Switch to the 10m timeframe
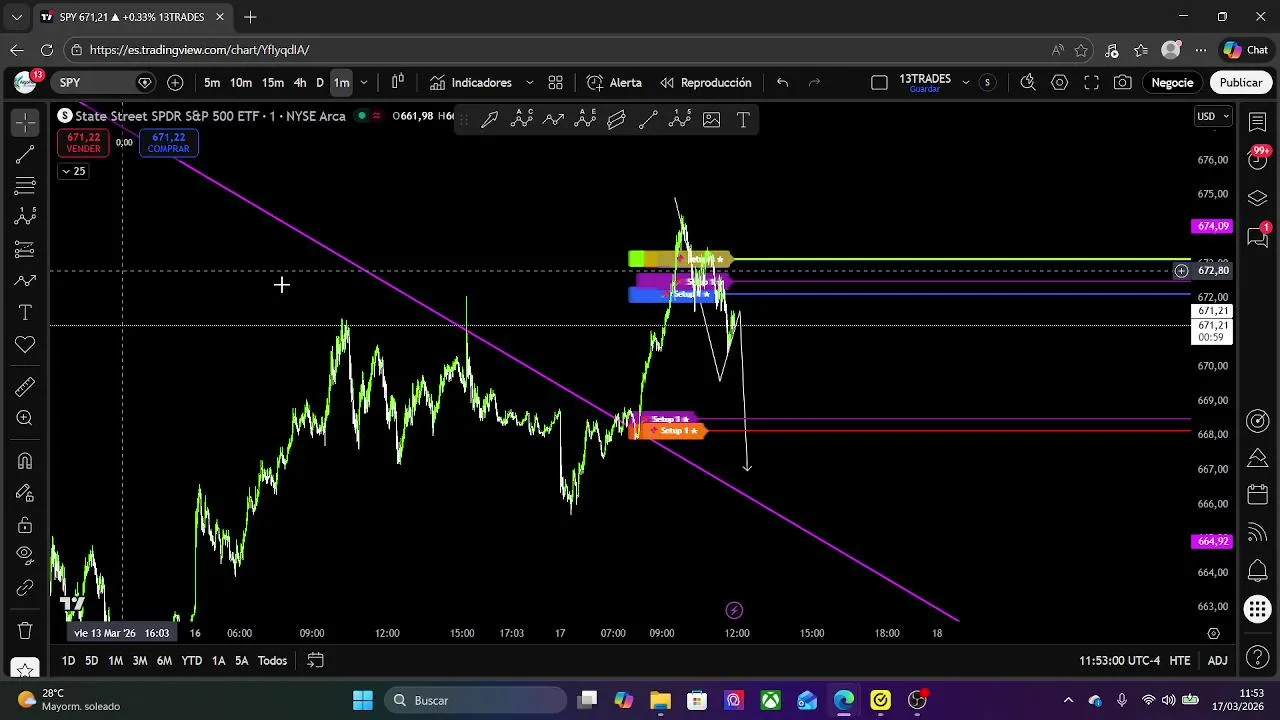 241,83
